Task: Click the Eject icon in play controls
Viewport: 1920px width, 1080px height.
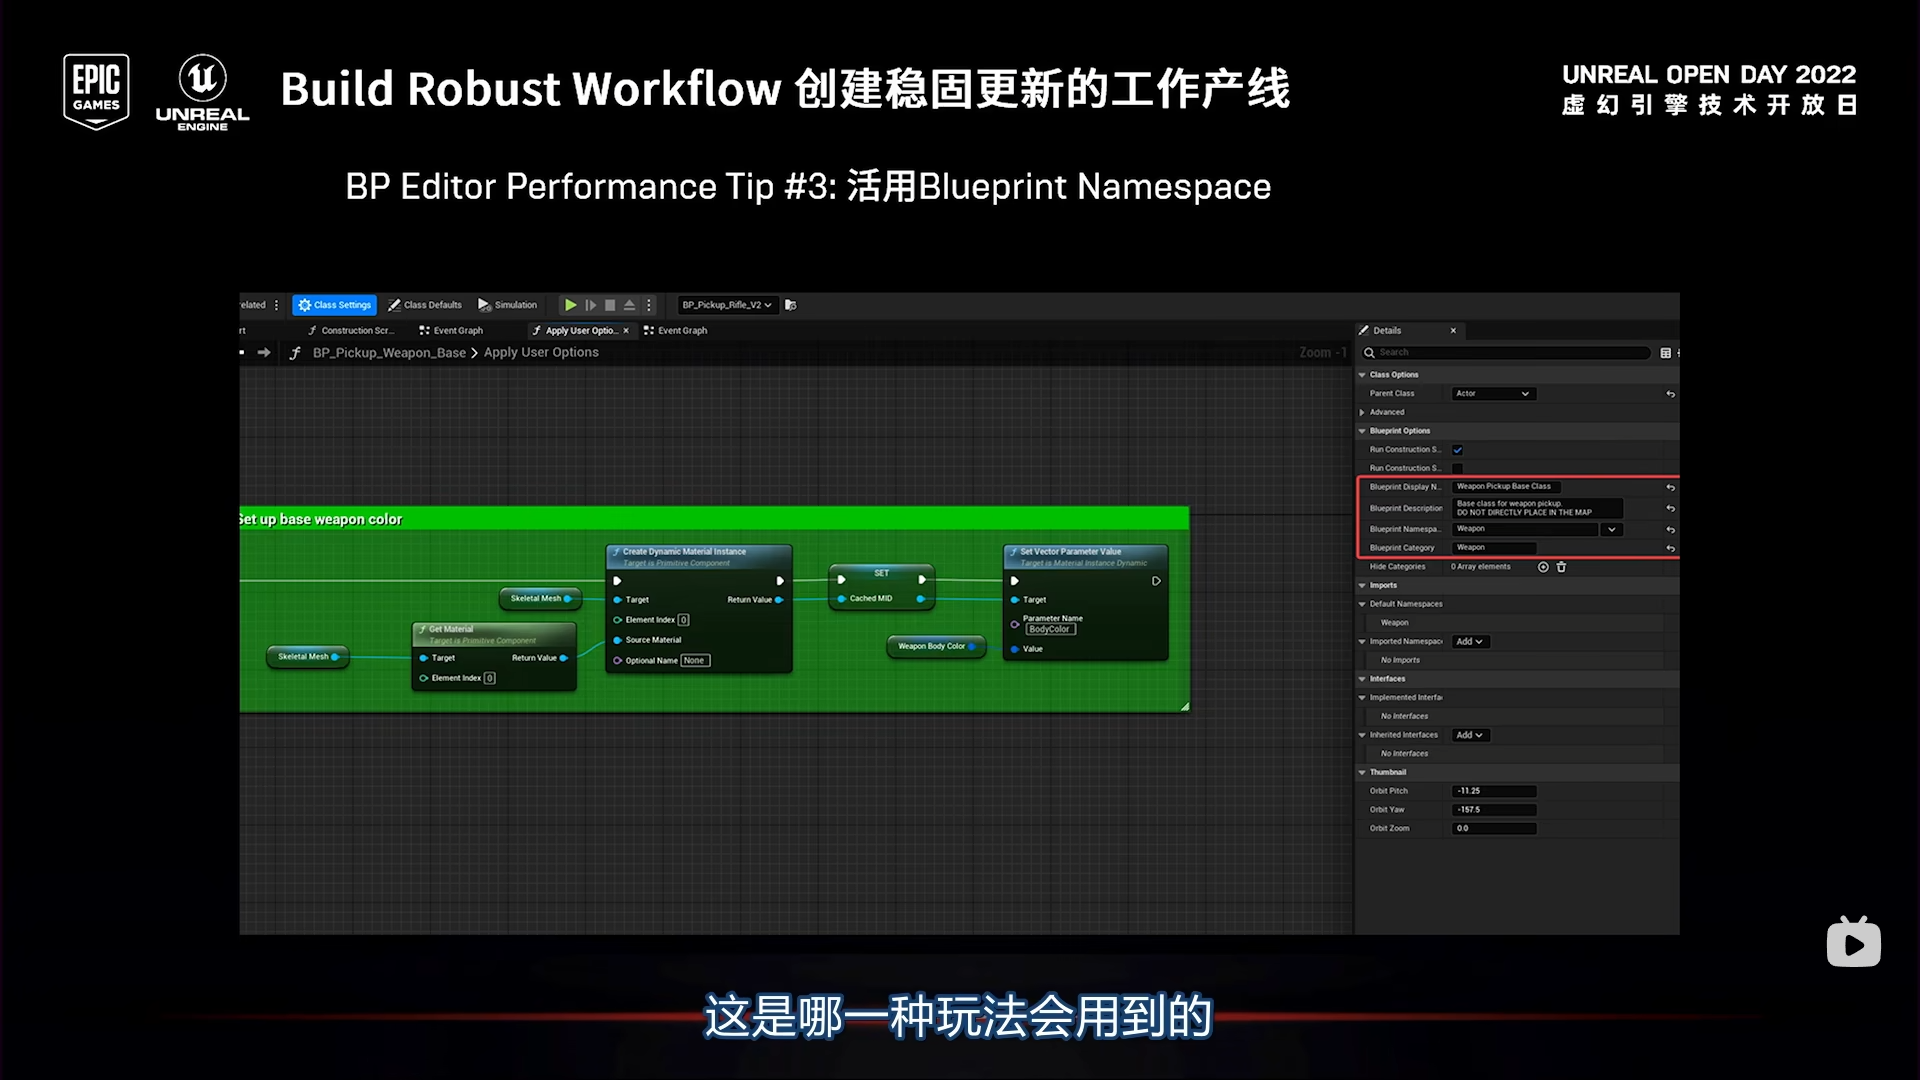Action: click(x=629, y=305)
